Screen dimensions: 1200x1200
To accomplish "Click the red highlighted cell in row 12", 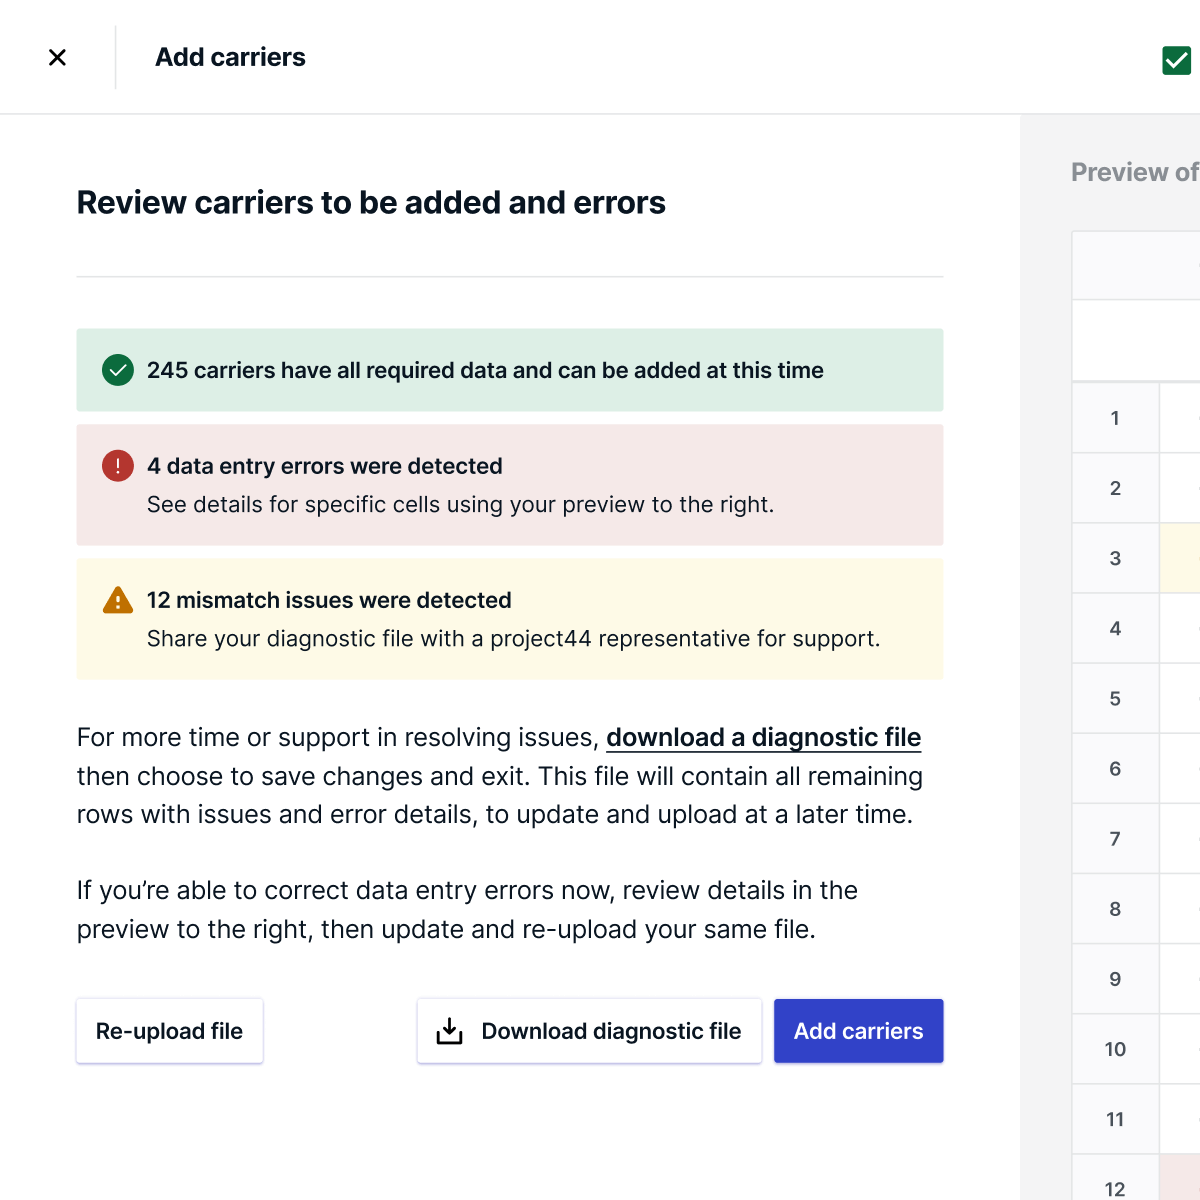I will [x=1180, y=1180].
